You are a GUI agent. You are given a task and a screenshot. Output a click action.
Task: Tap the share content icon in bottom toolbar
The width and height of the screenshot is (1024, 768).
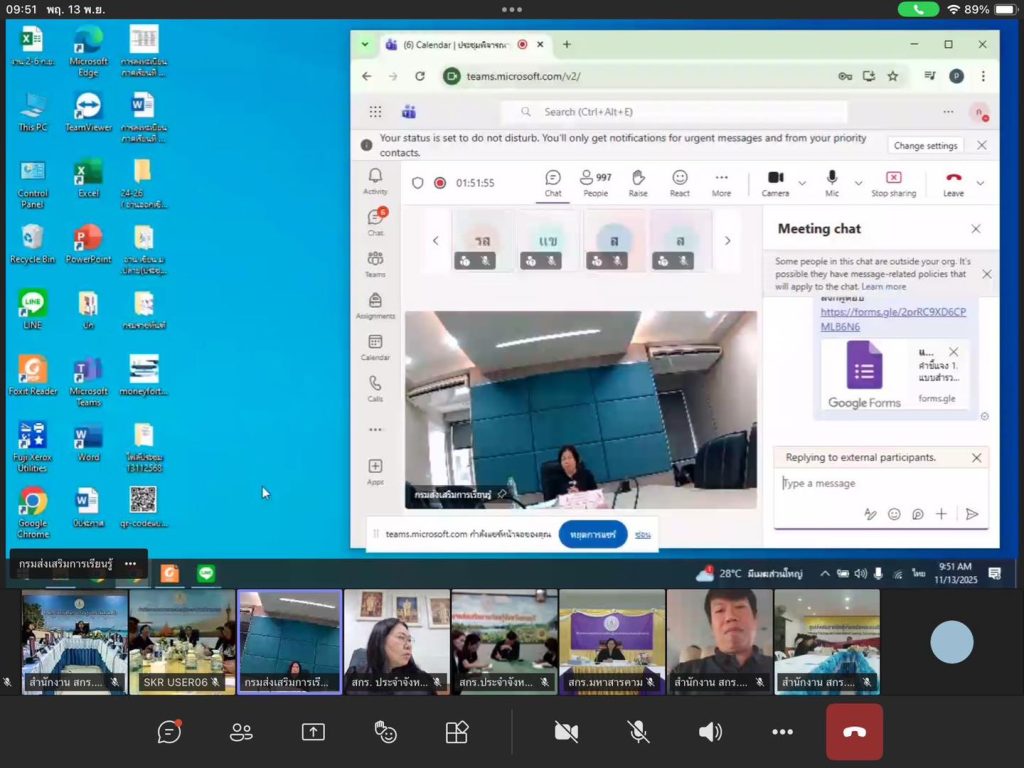coord(313,732)
